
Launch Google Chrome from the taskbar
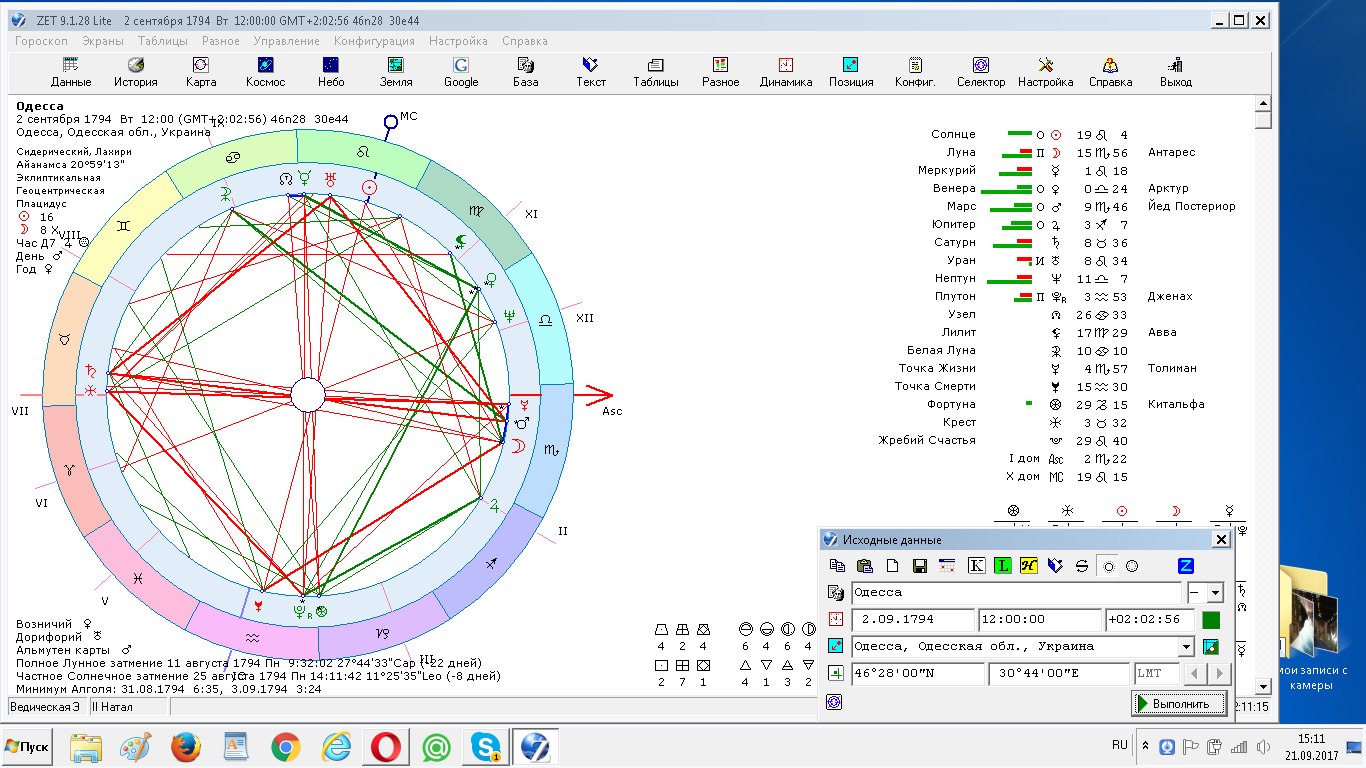point(285,747)
